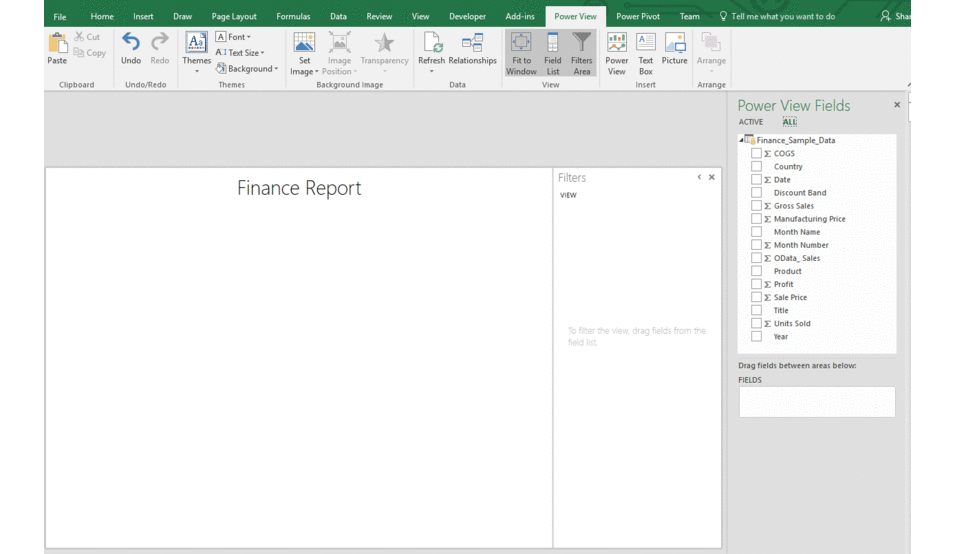954x554 pixels.
Task: Open the Background dropdown
Action: (247, 68)
